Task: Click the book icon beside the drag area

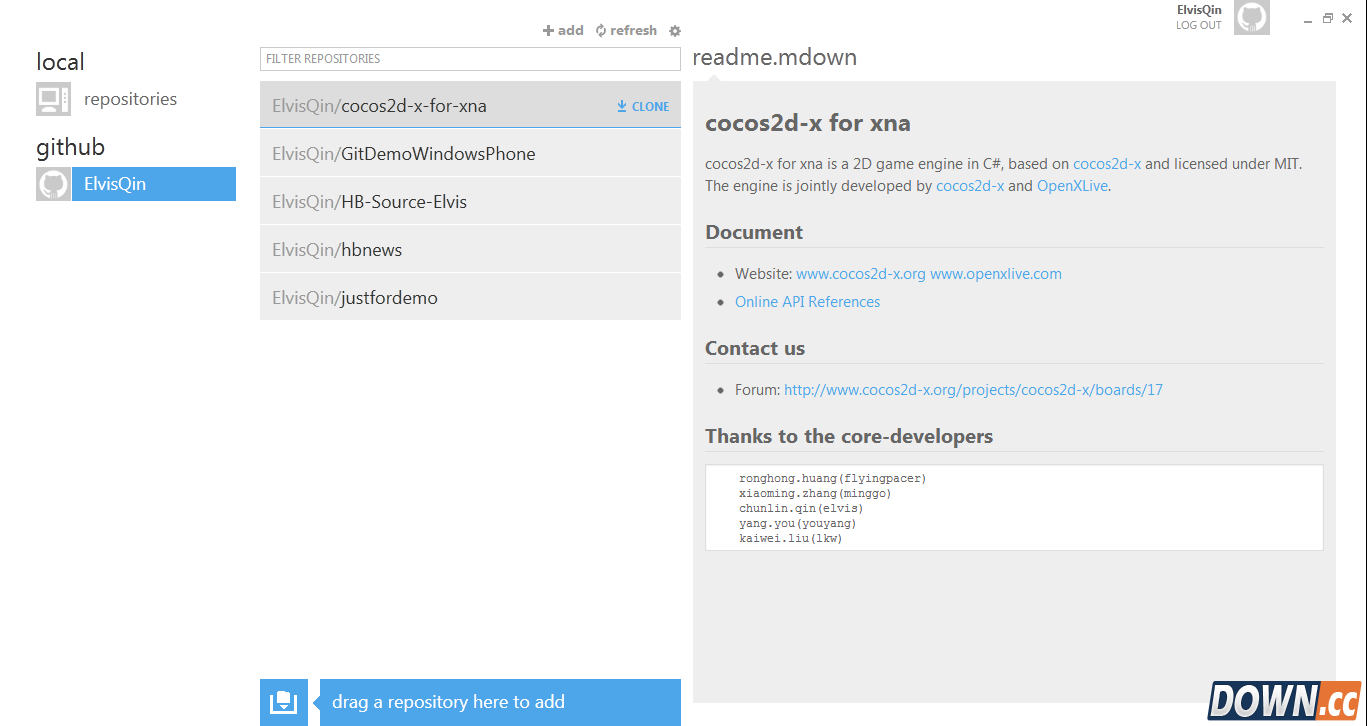Action: pyautogui.click(x=283, y=702)
